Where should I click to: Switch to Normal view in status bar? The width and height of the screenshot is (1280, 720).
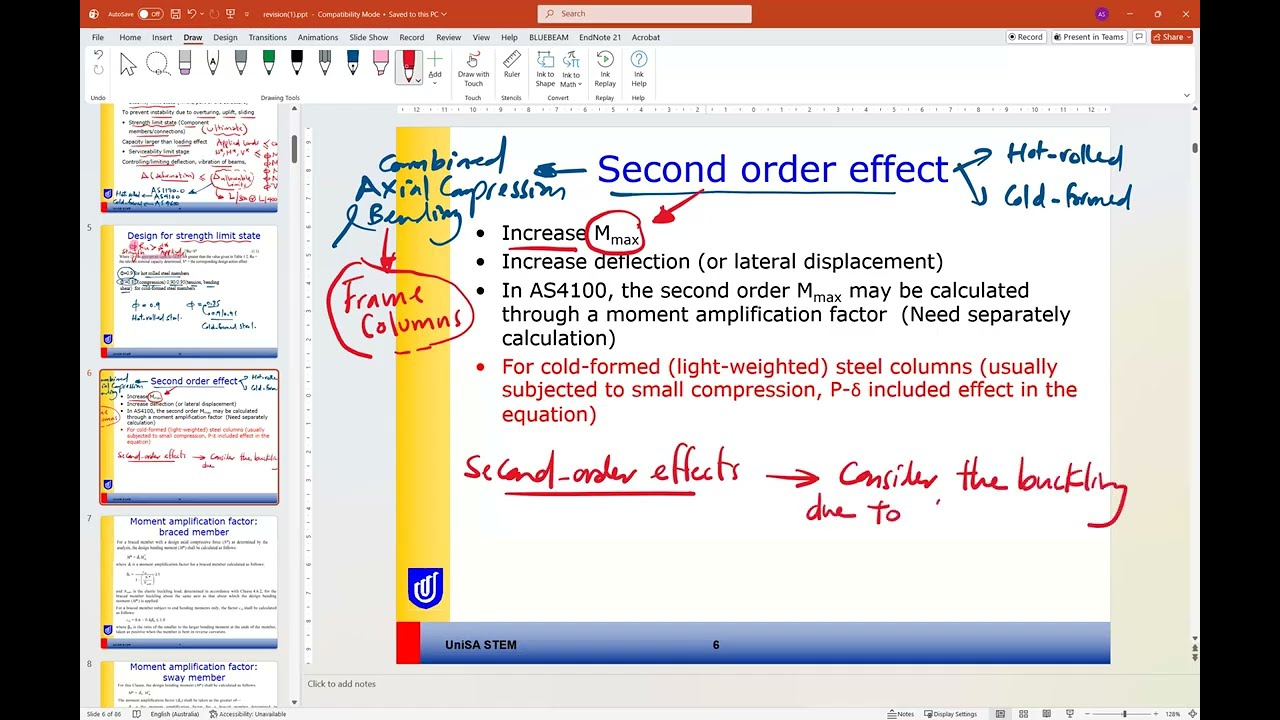[x=999, y=714]
